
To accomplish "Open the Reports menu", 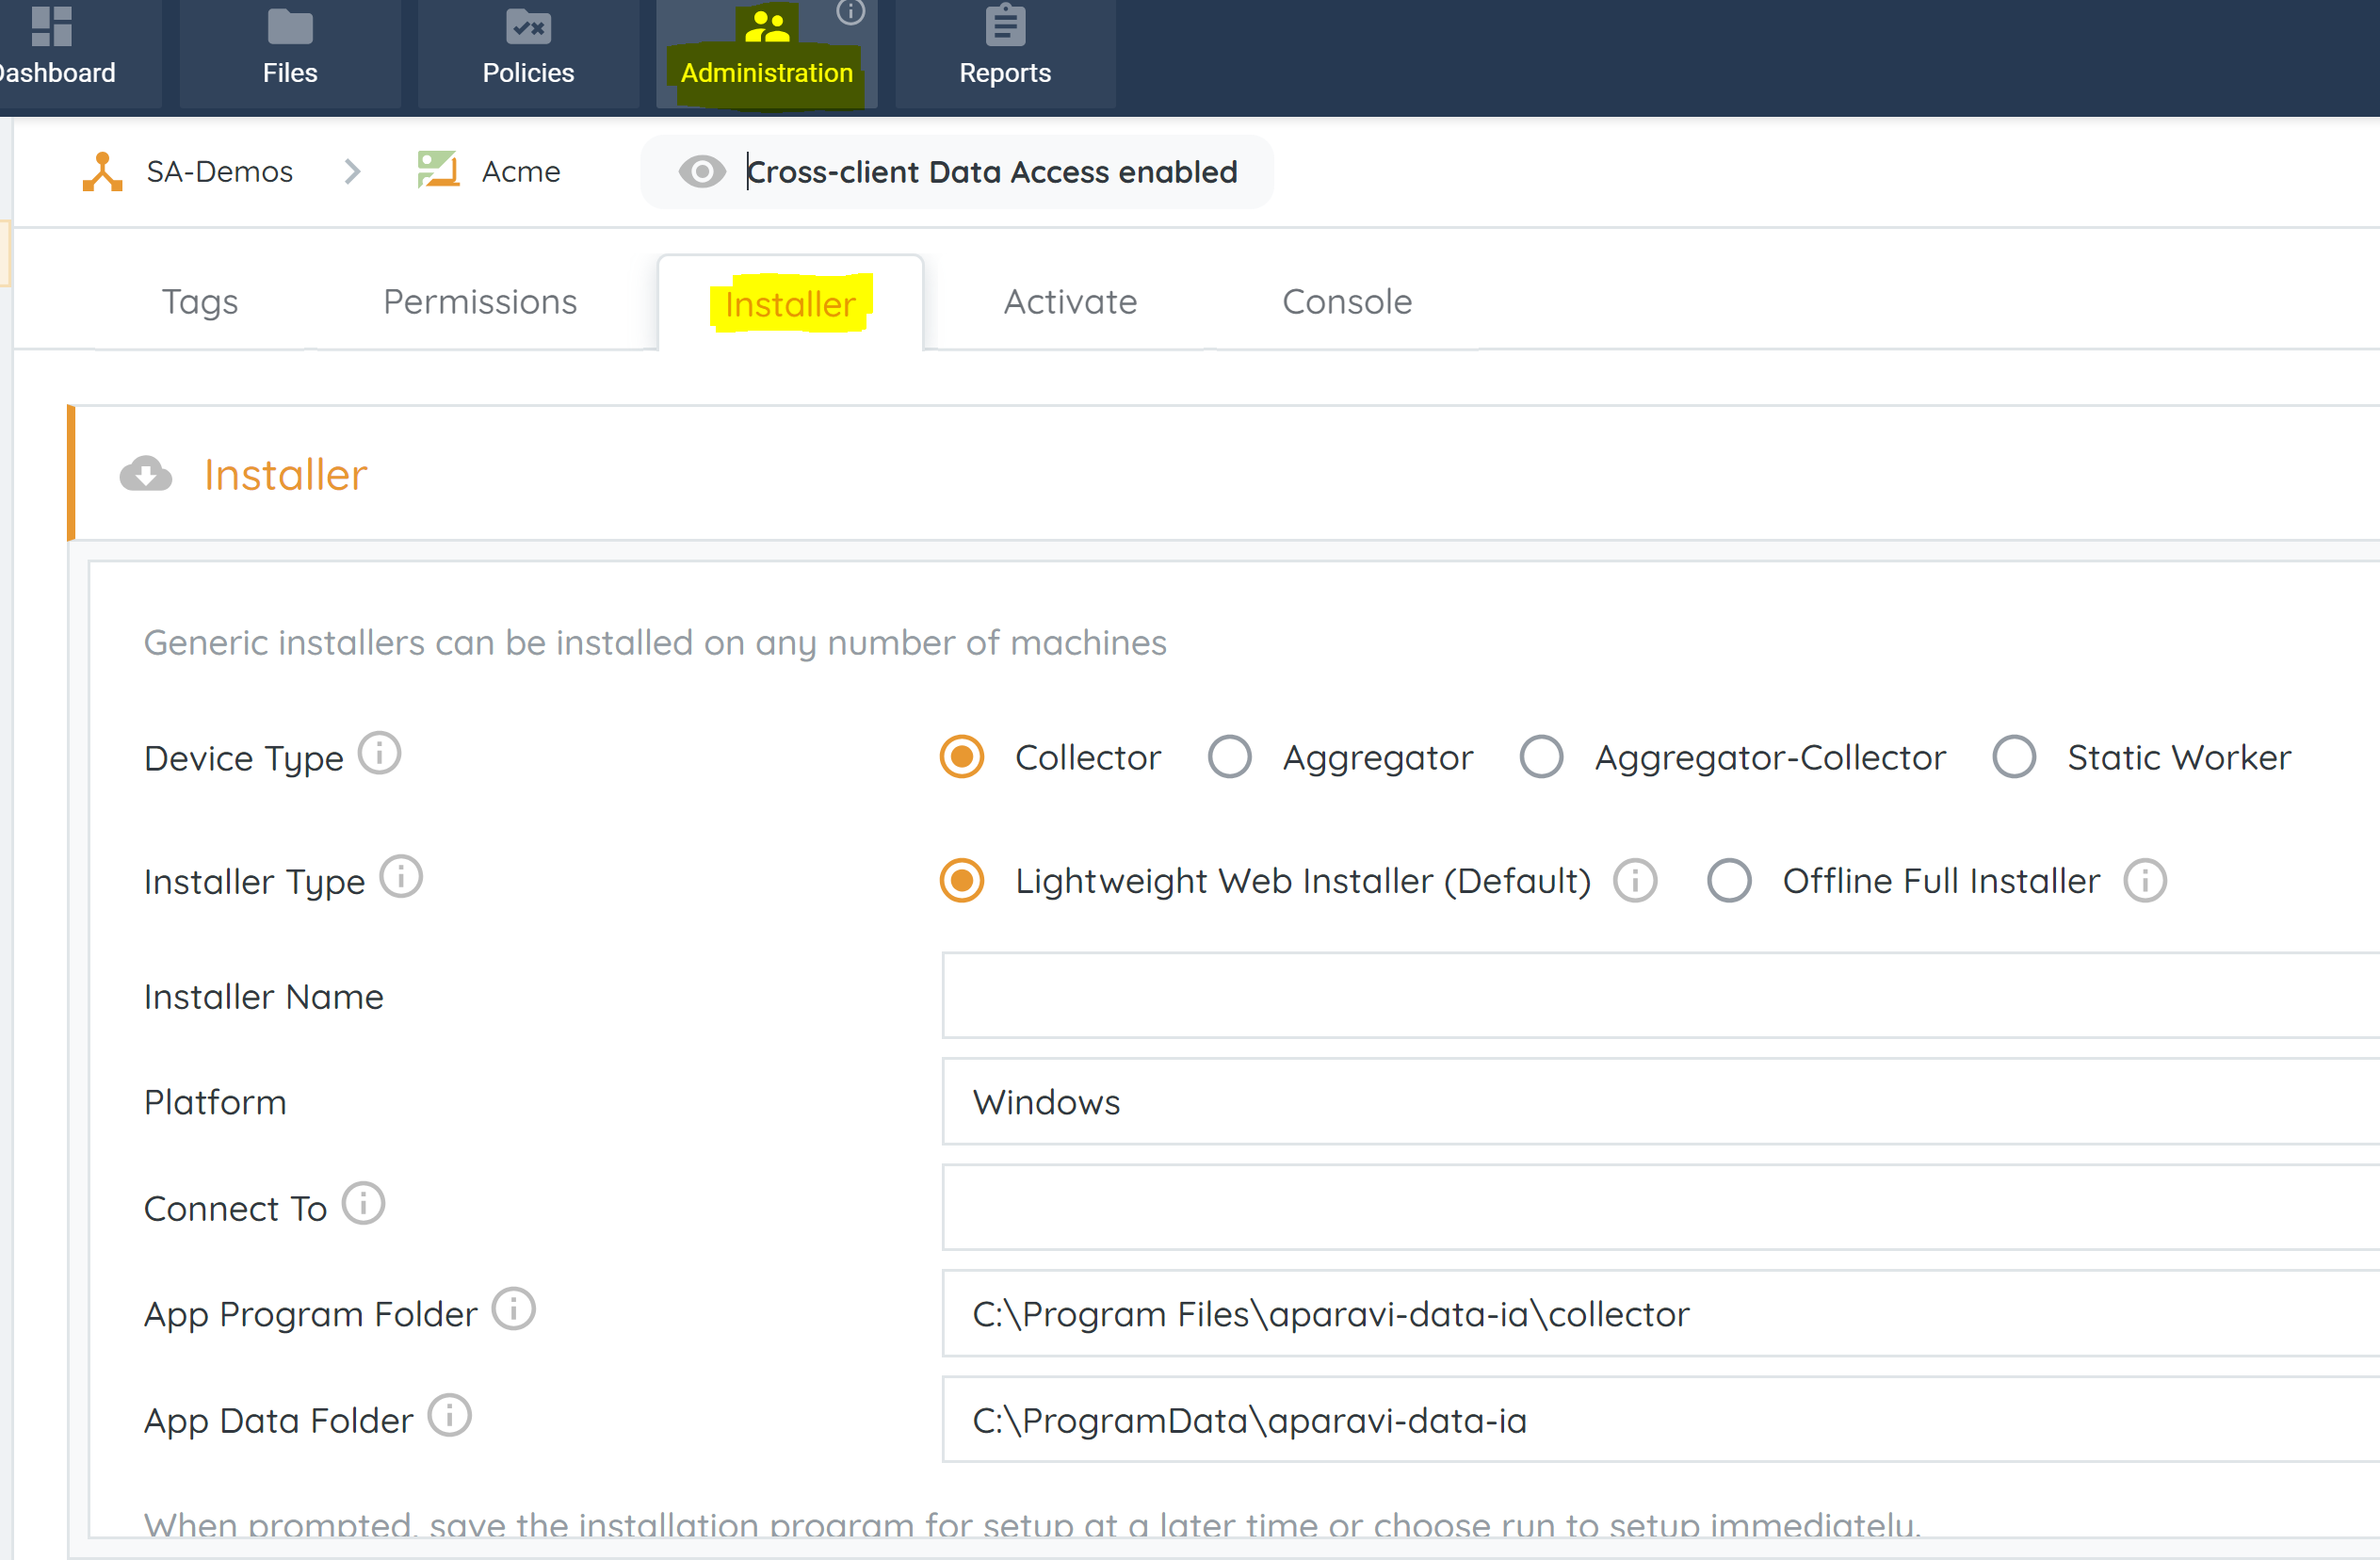I will [1004, 50].
